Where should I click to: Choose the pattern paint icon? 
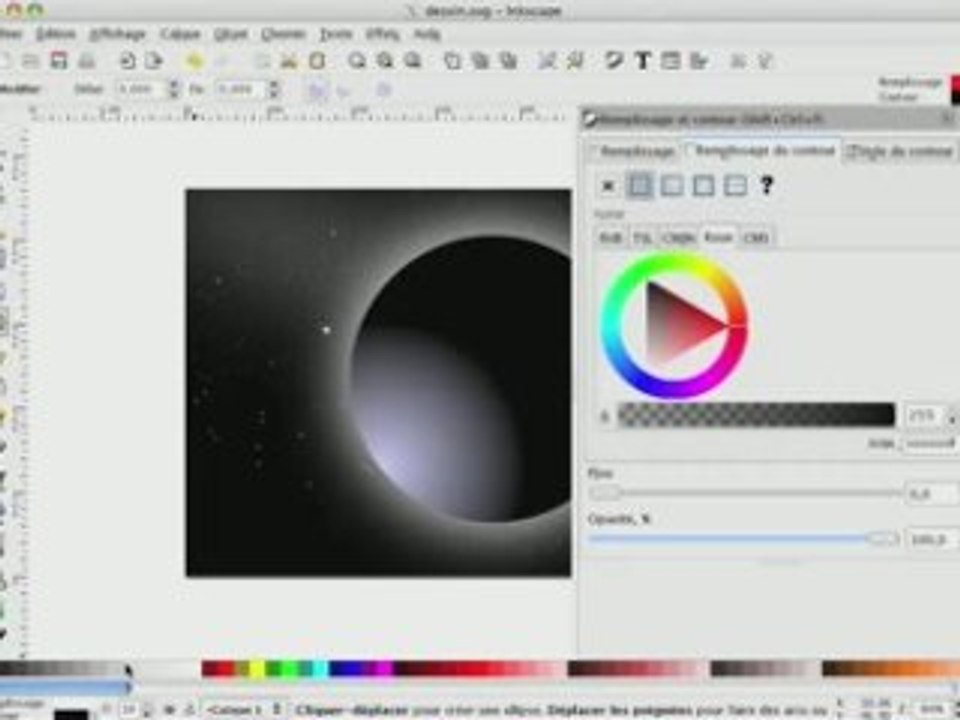(736, 185)
